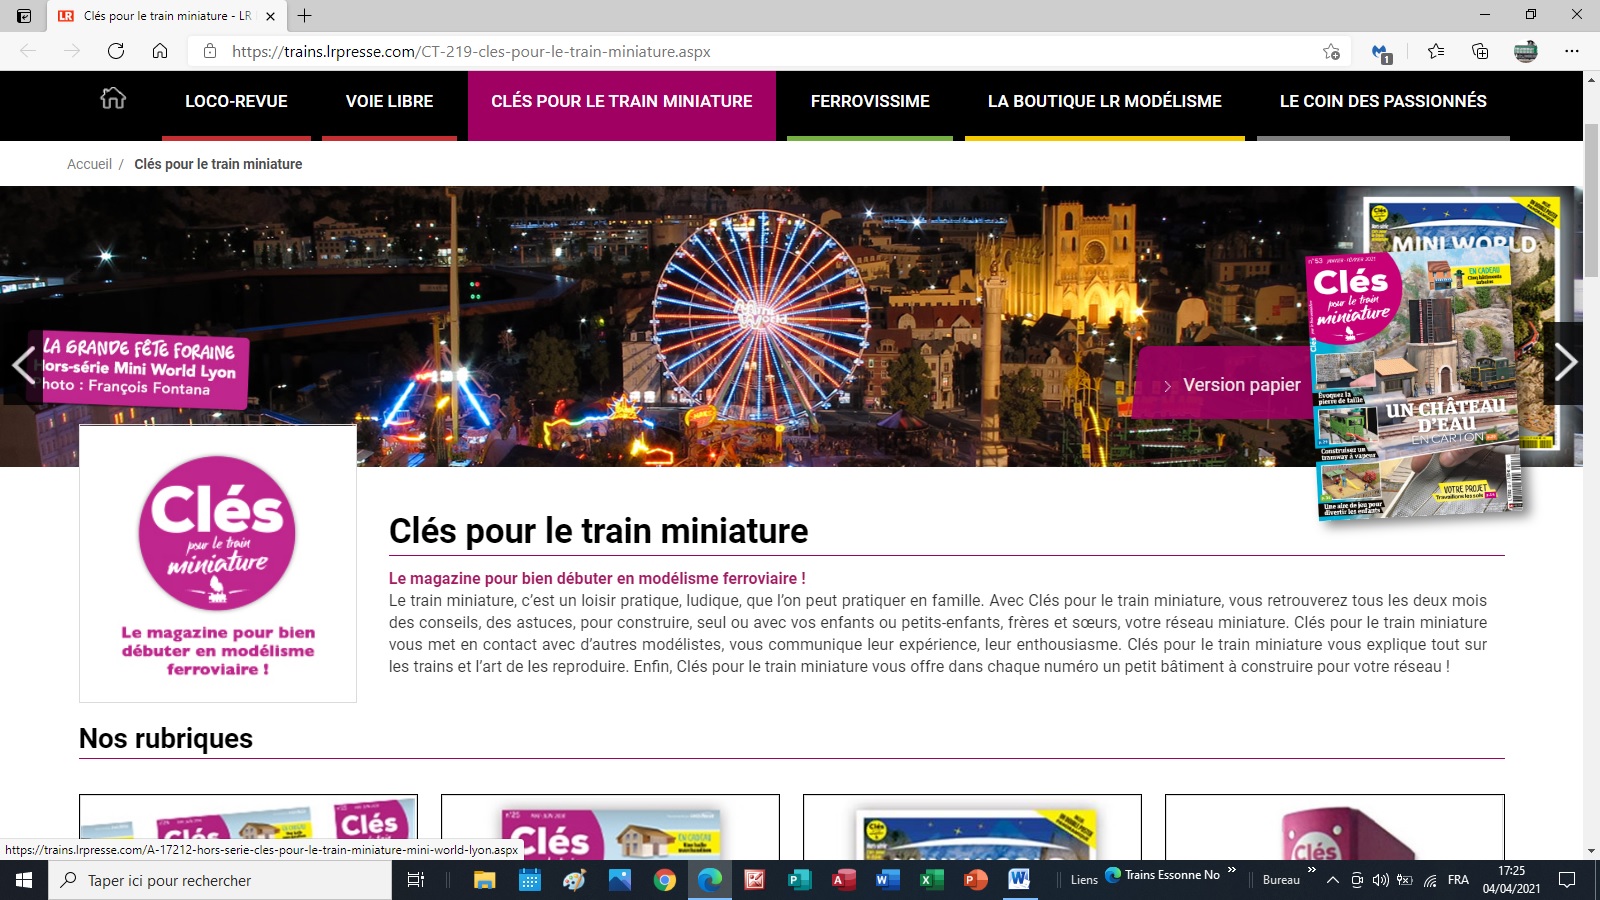Click the address bar URL field
This screenshot has width=1600, height=900.
[x=770, y=51]
